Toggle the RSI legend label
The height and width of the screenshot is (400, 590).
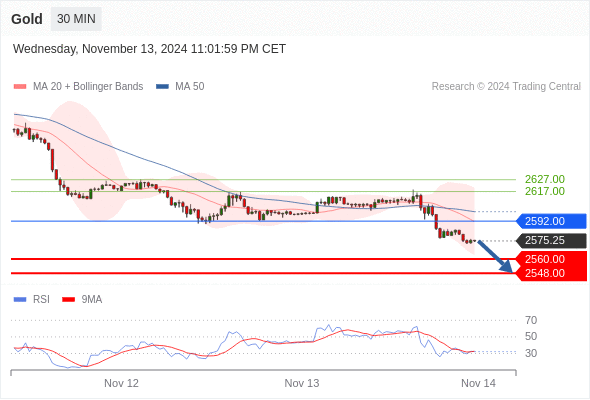[41, 300]
